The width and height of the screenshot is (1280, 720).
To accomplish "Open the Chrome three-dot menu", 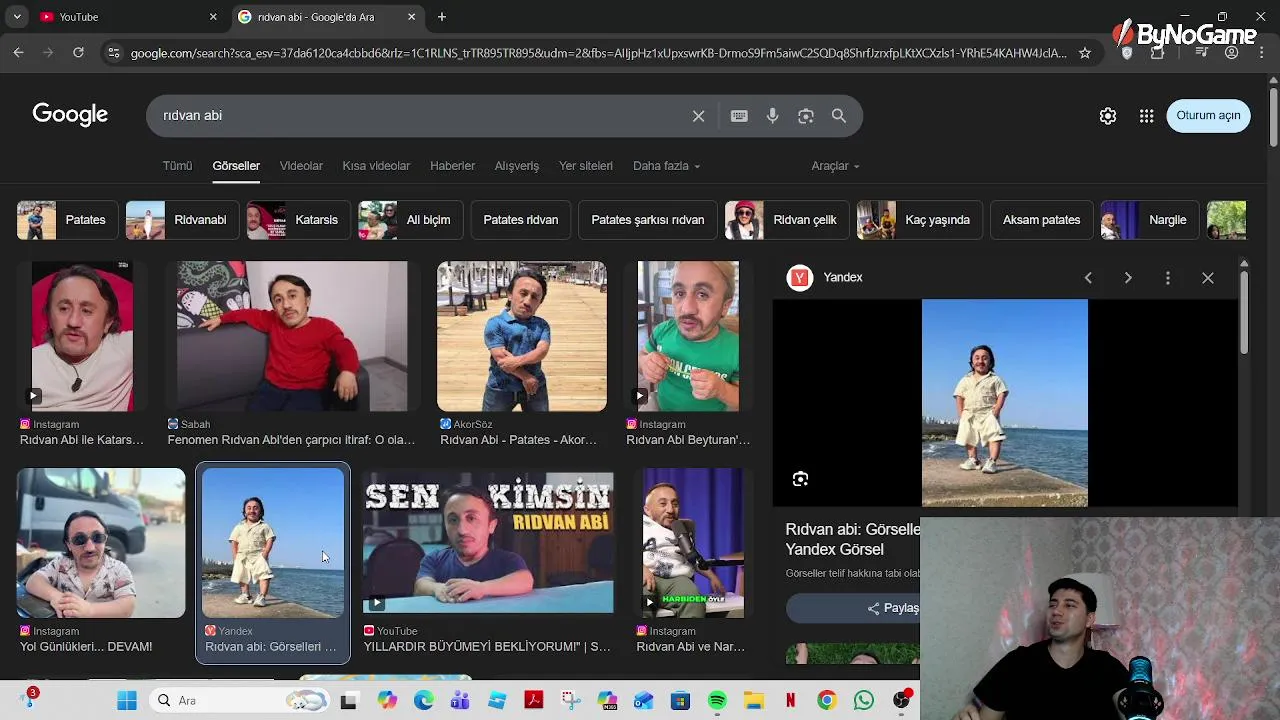I will pos(1260,53).
